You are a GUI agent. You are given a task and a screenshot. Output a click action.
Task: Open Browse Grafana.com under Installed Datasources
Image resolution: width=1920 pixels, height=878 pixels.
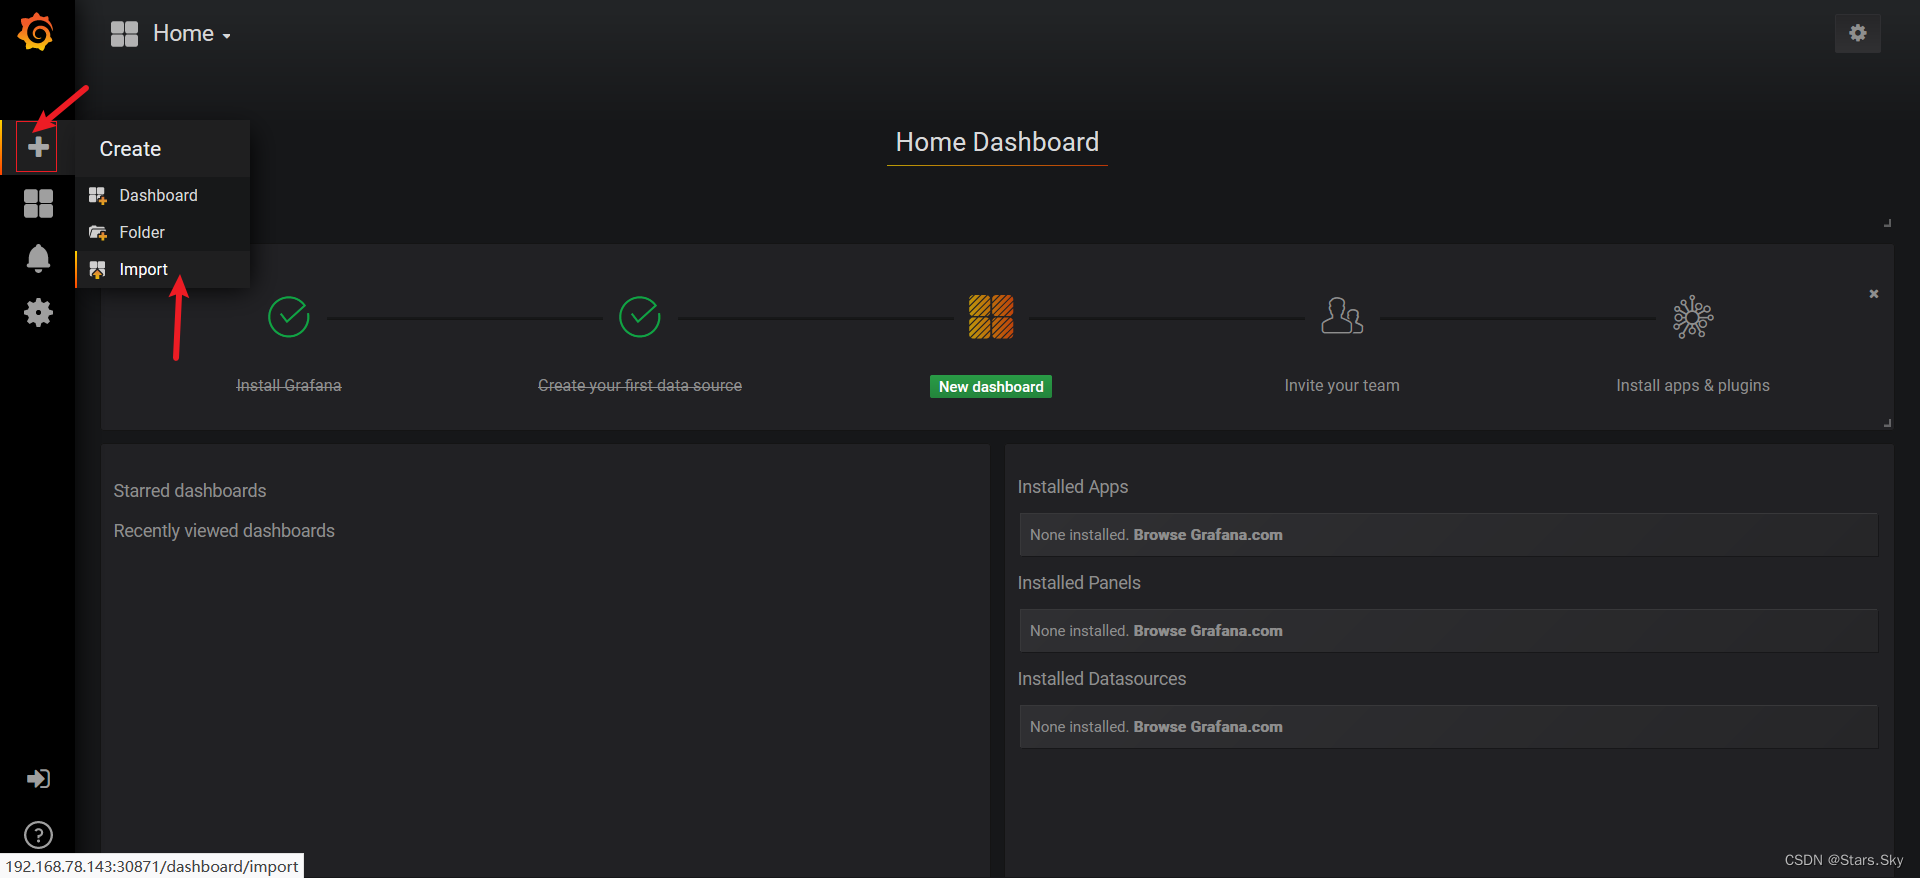click(1208, 727)
